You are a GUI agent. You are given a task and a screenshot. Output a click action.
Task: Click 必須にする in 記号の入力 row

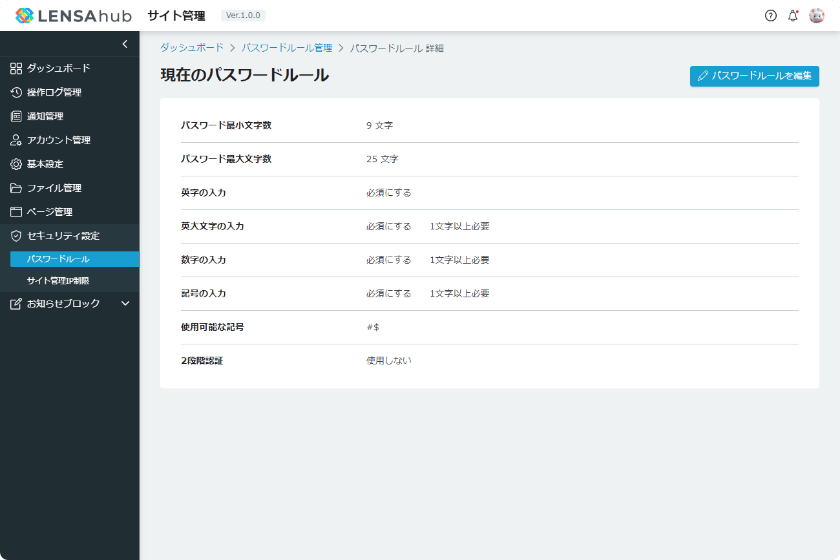(389, 294)
